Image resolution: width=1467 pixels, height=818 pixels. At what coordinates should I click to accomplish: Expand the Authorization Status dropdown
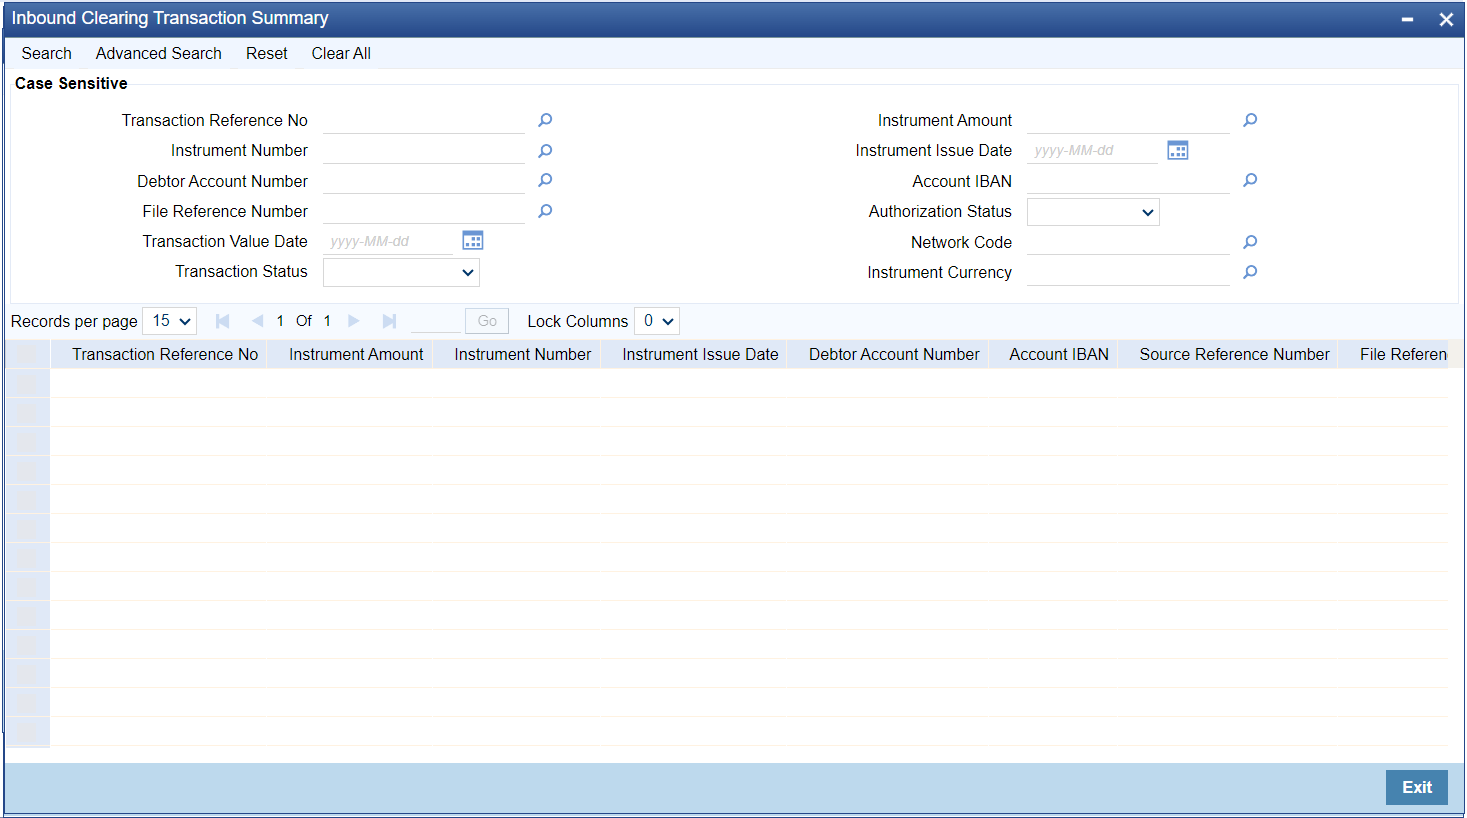coord(1093,212)
